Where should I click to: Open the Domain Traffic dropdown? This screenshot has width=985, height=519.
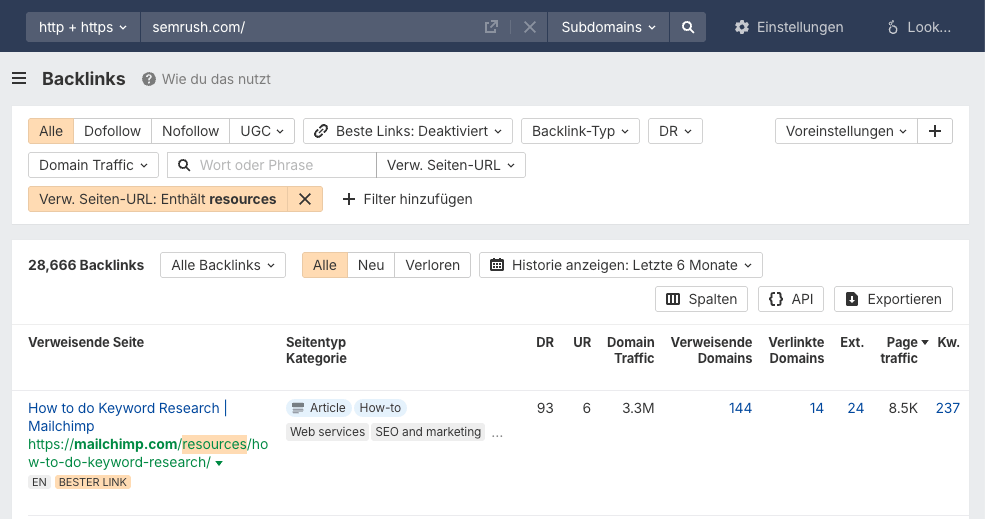[x=94, y=165]
